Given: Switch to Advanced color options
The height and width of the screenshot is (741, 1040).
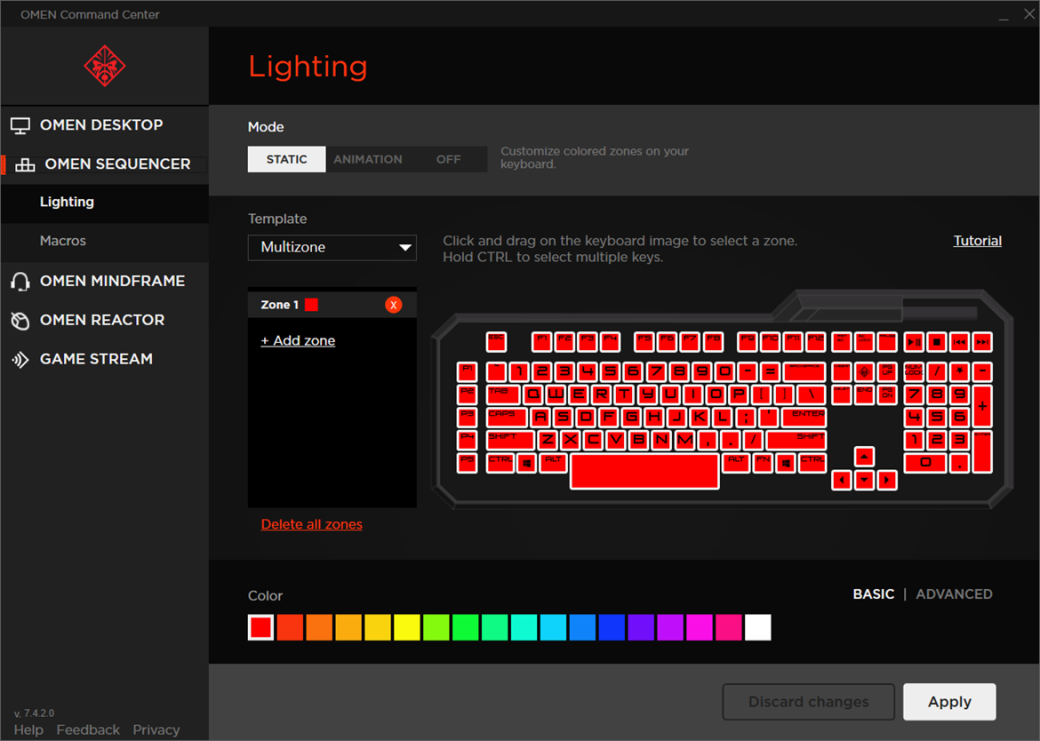Looking at the screenshot, I should [954, 594].
